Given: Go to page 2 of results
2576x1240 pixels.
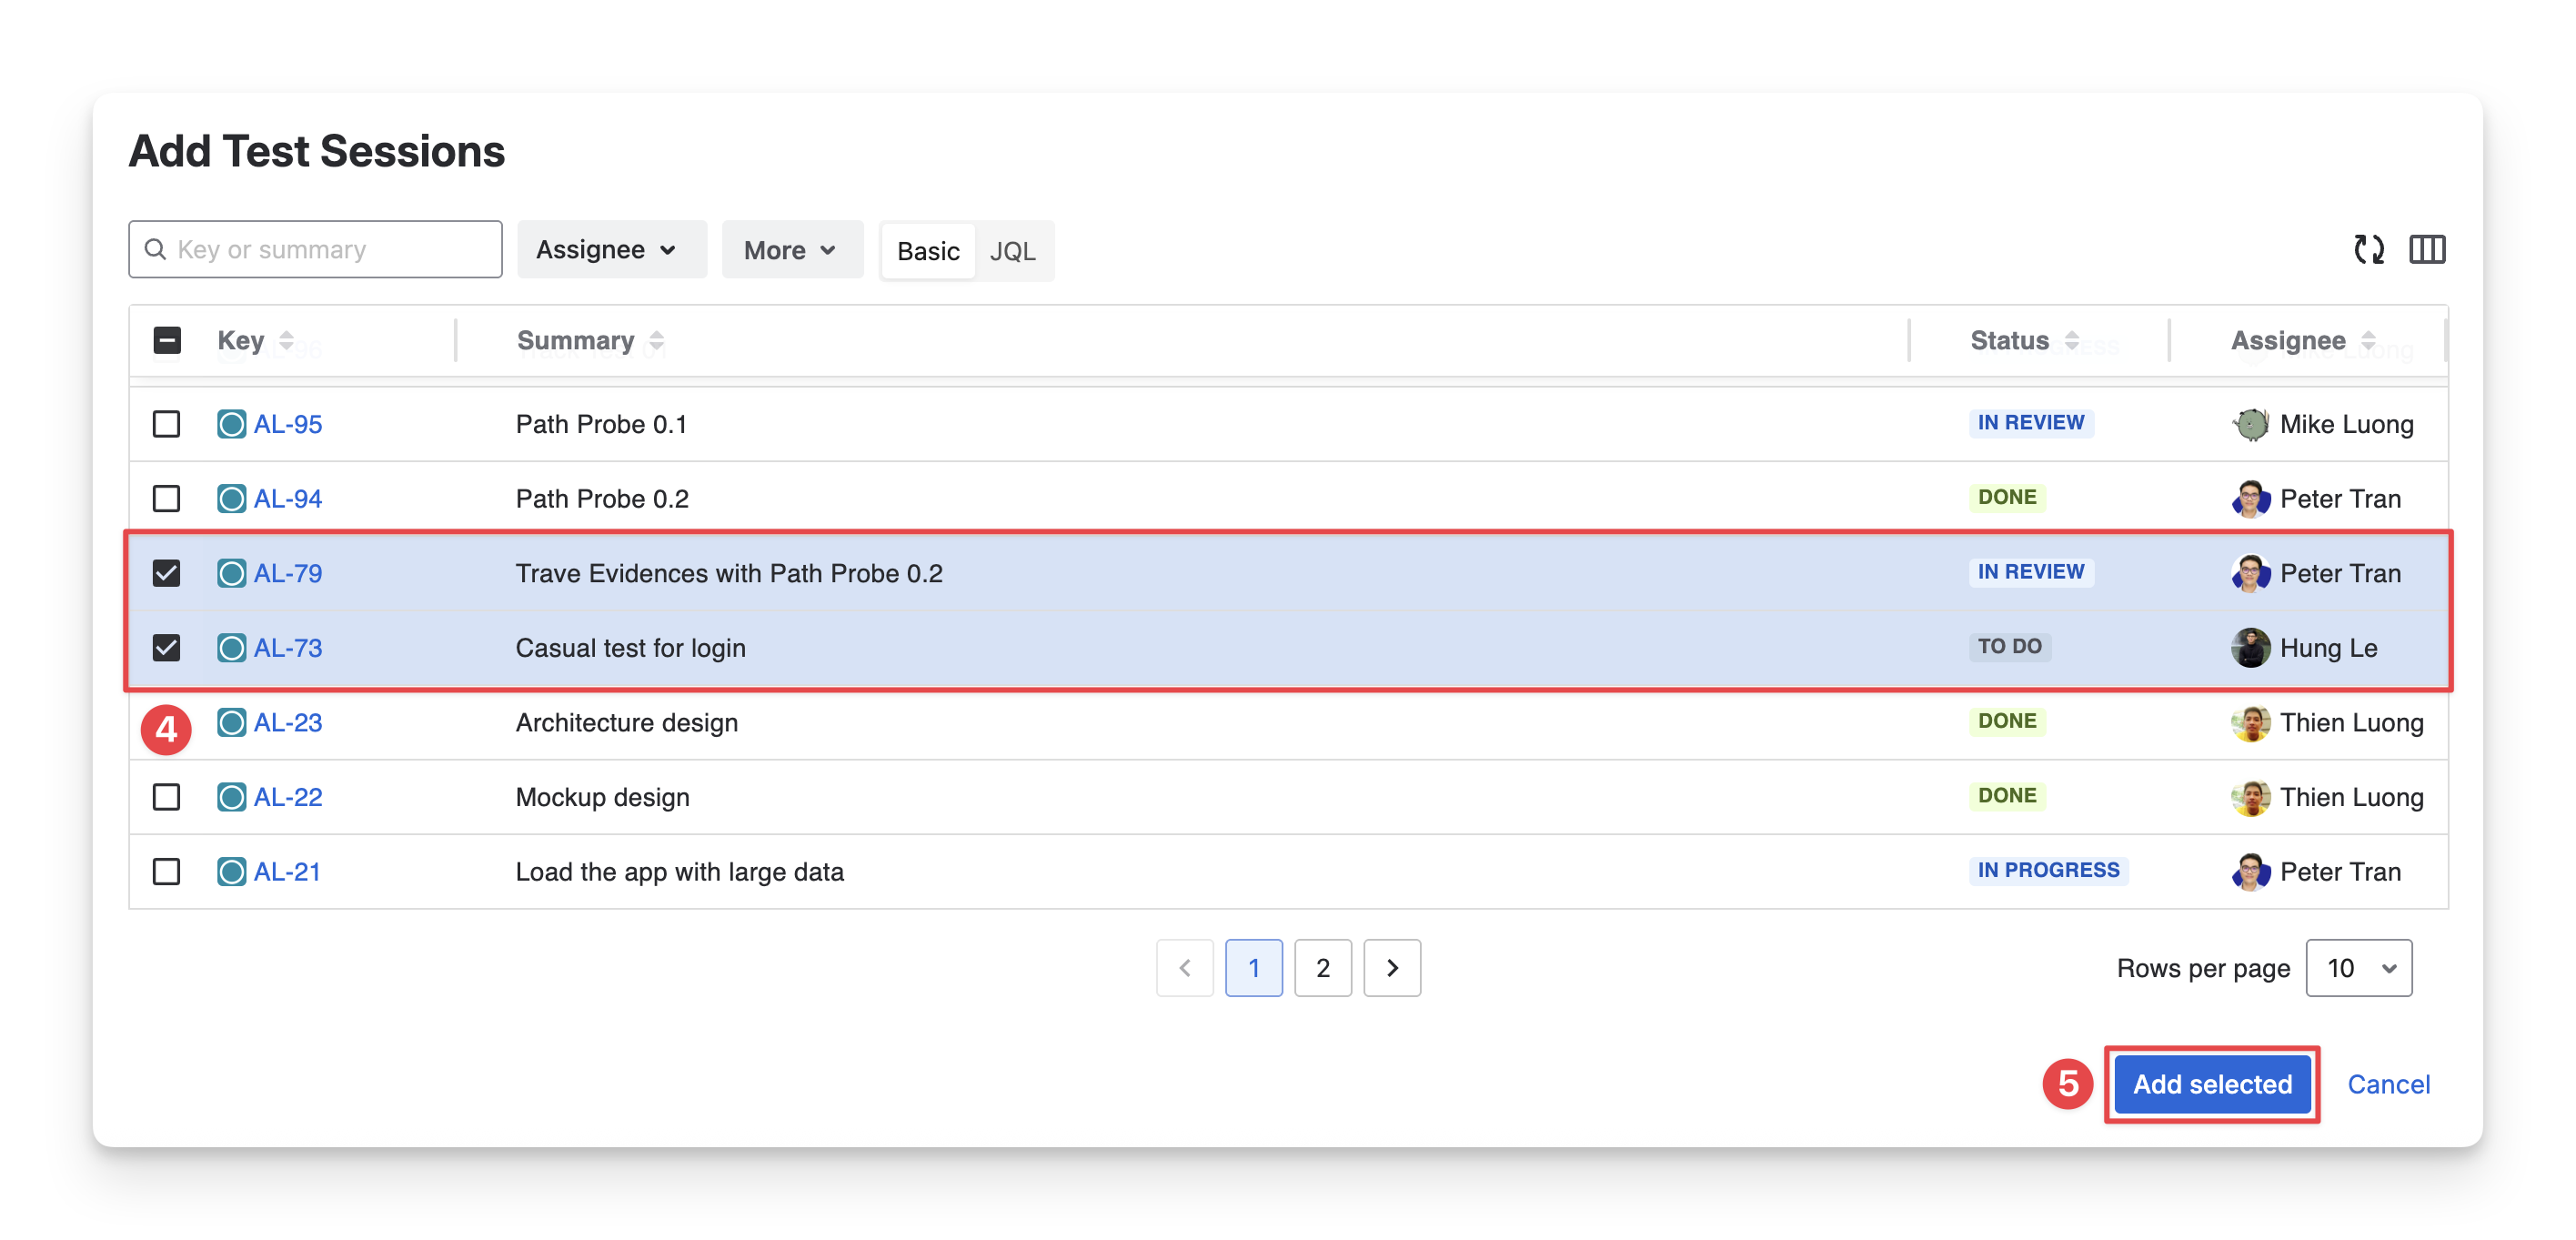Looking at the screenshot, I should pos(1322,968).
